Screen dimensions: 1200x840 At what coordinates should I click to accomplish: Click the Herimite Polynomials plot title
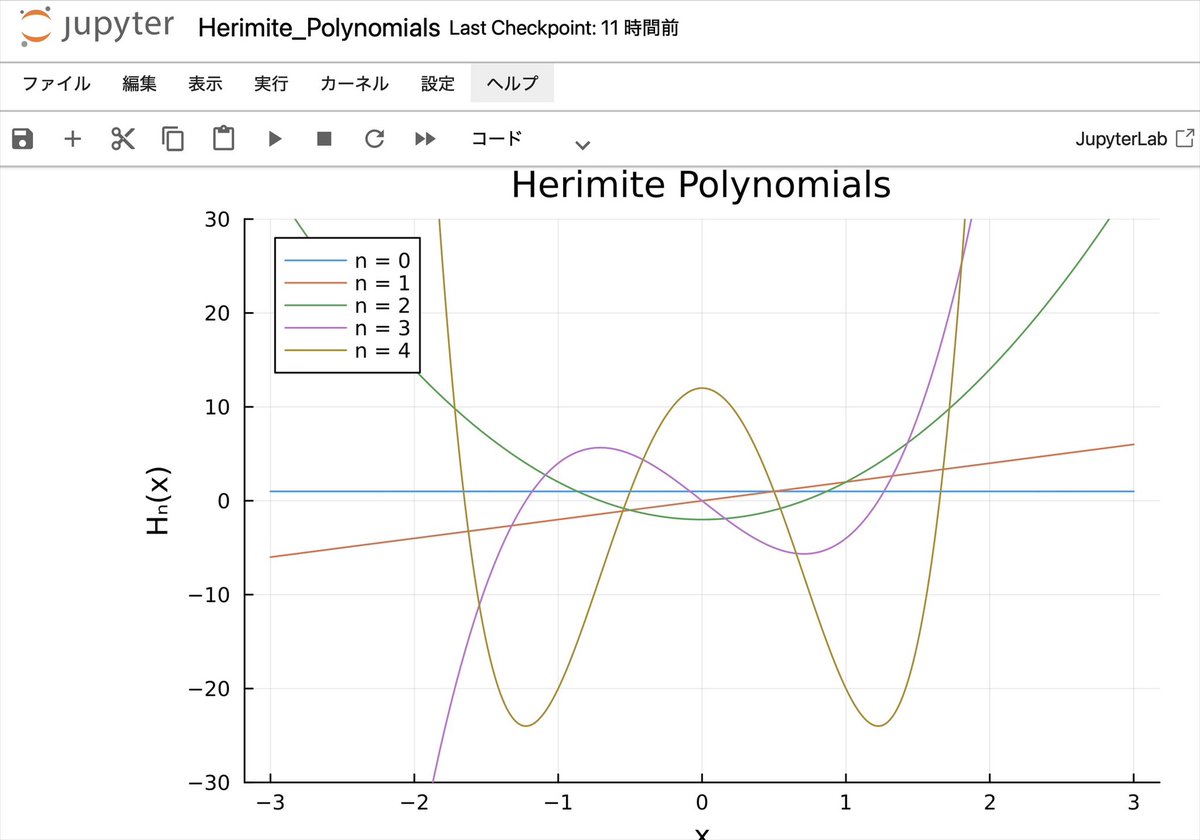pos(701,185)
